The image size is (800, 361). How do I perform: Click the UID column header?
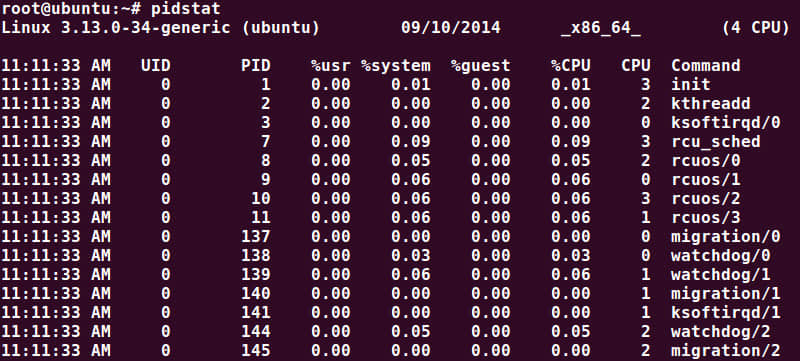[156, 65]
